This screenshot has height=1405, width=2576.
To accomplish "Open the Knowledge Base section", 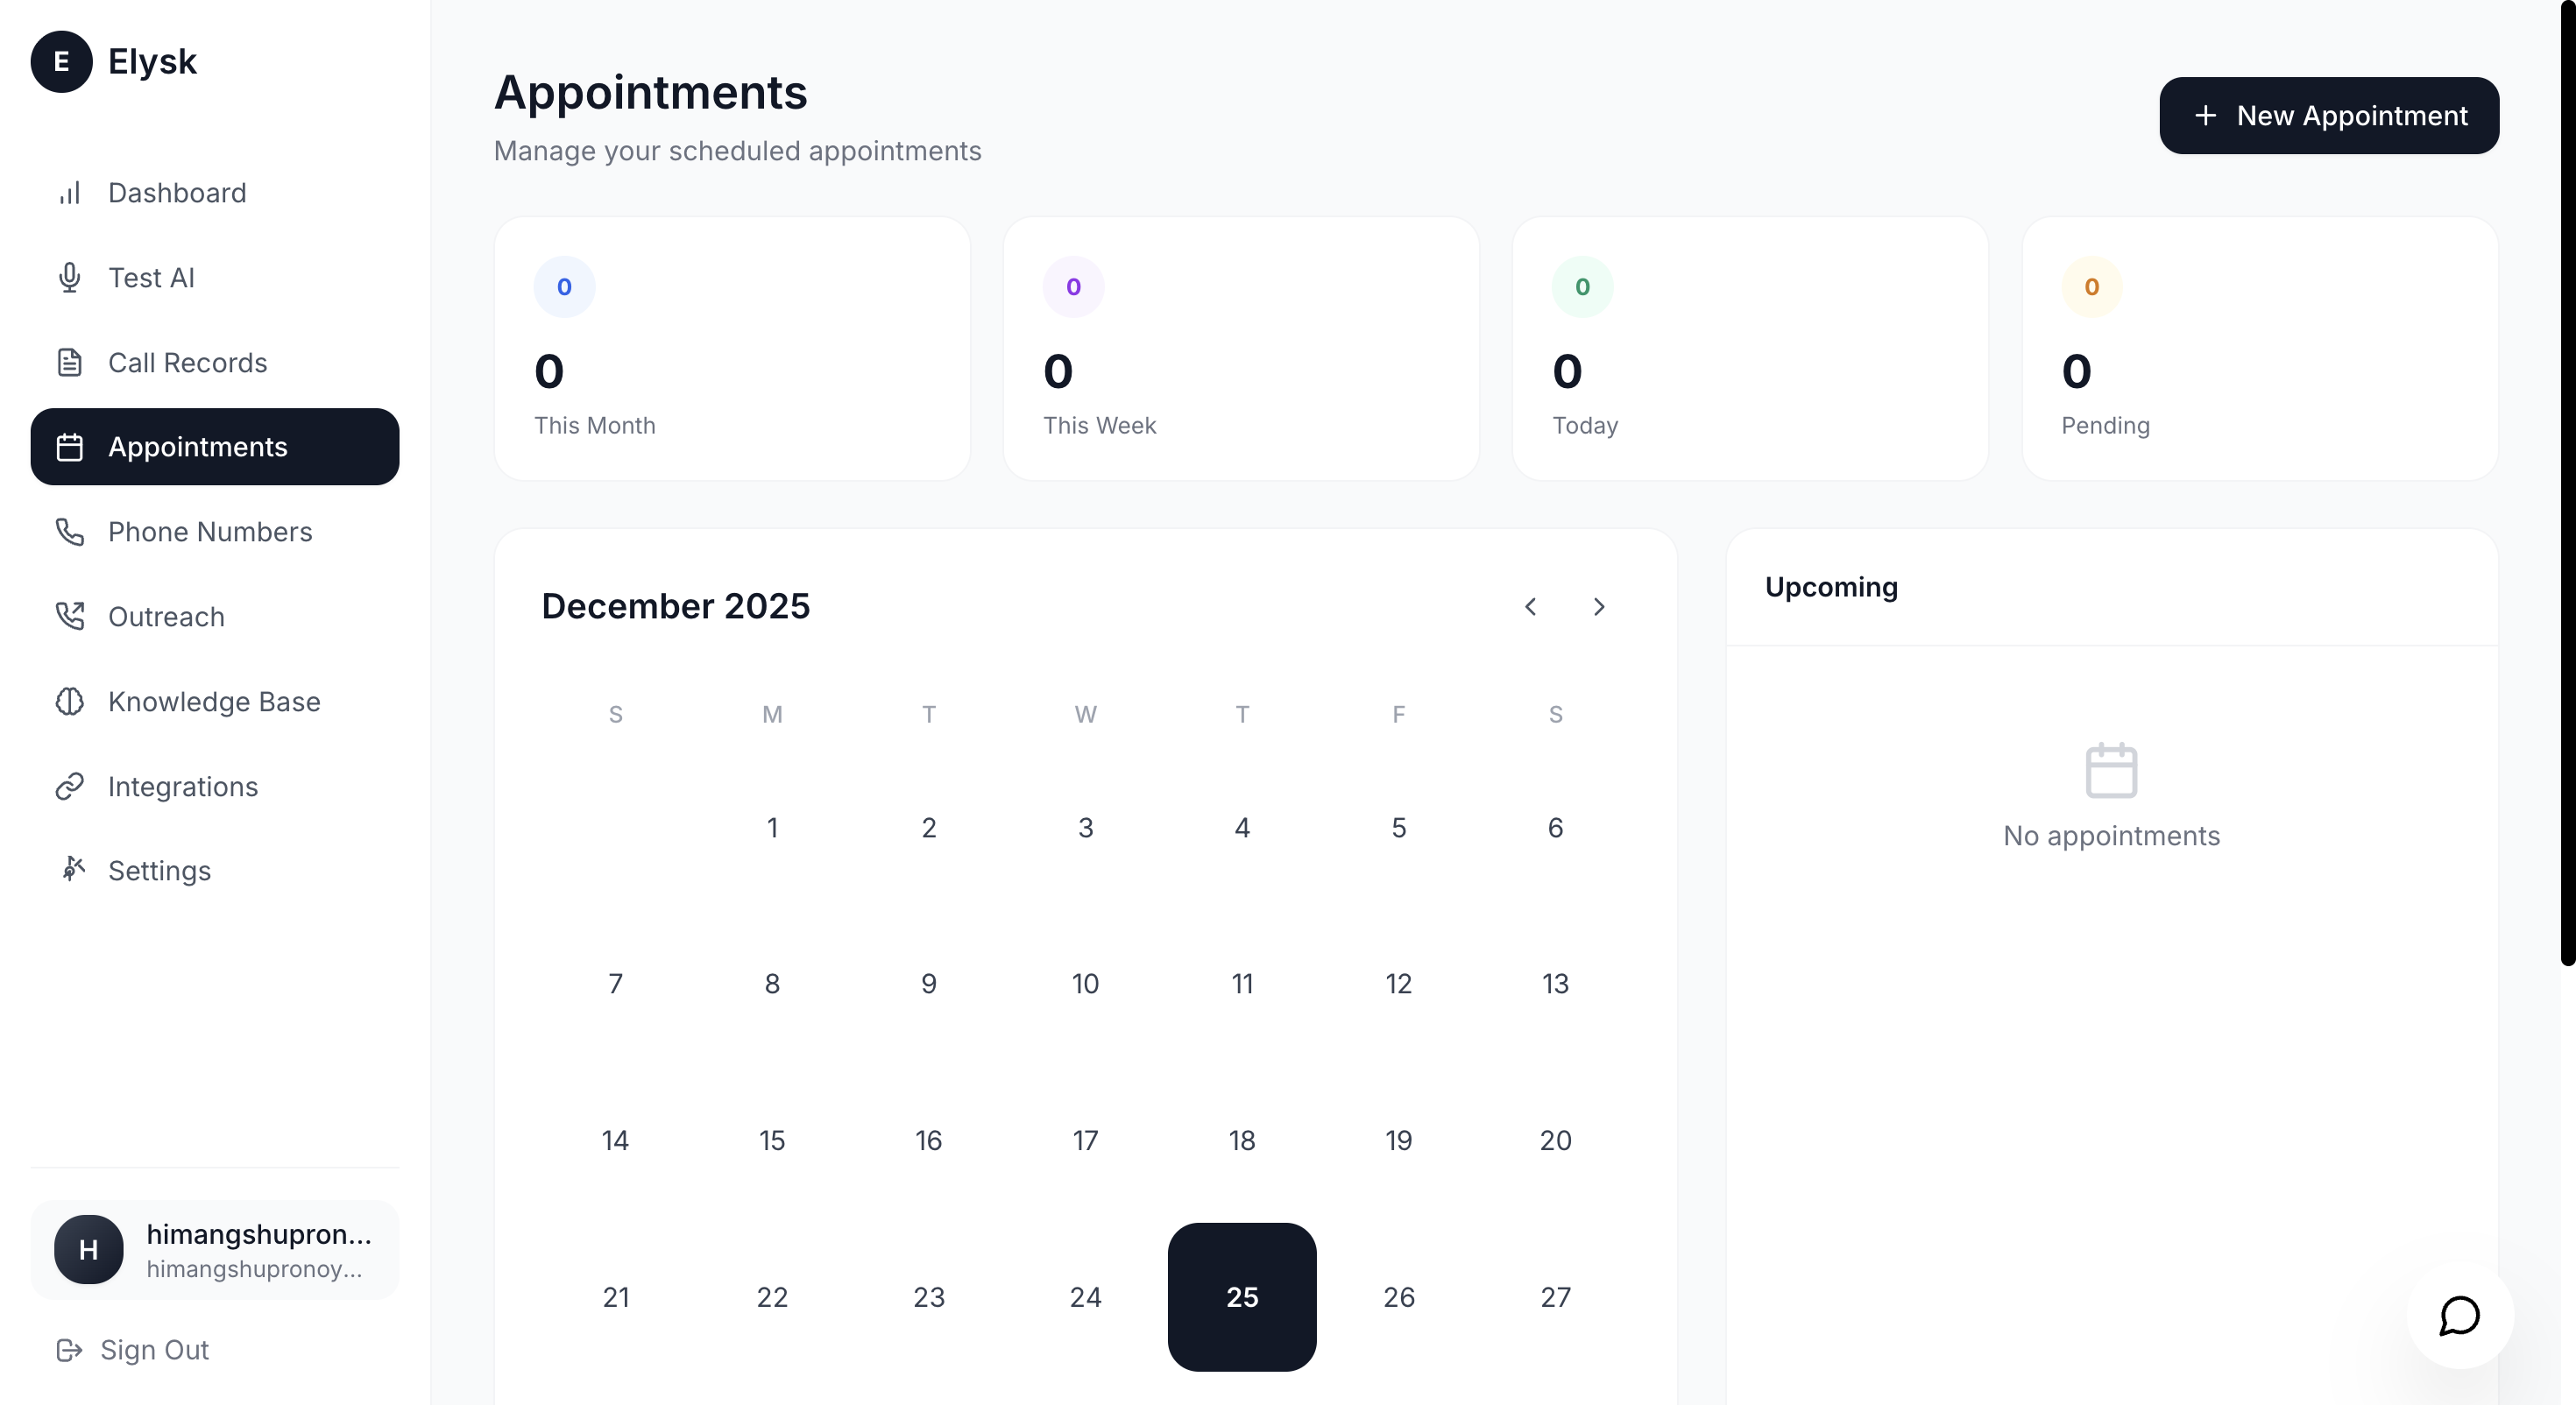I will point(213,701).
